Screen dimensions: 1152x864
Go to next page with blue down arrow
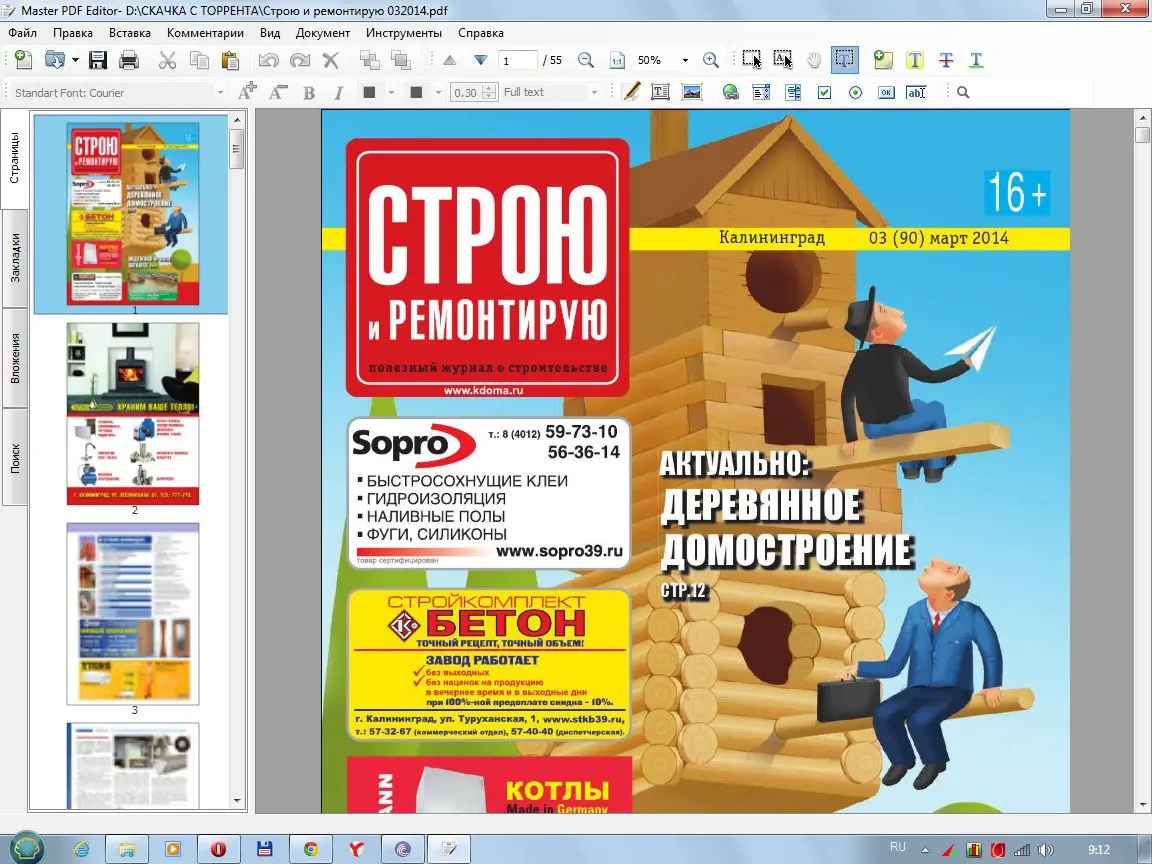click(x=480, y=60)
